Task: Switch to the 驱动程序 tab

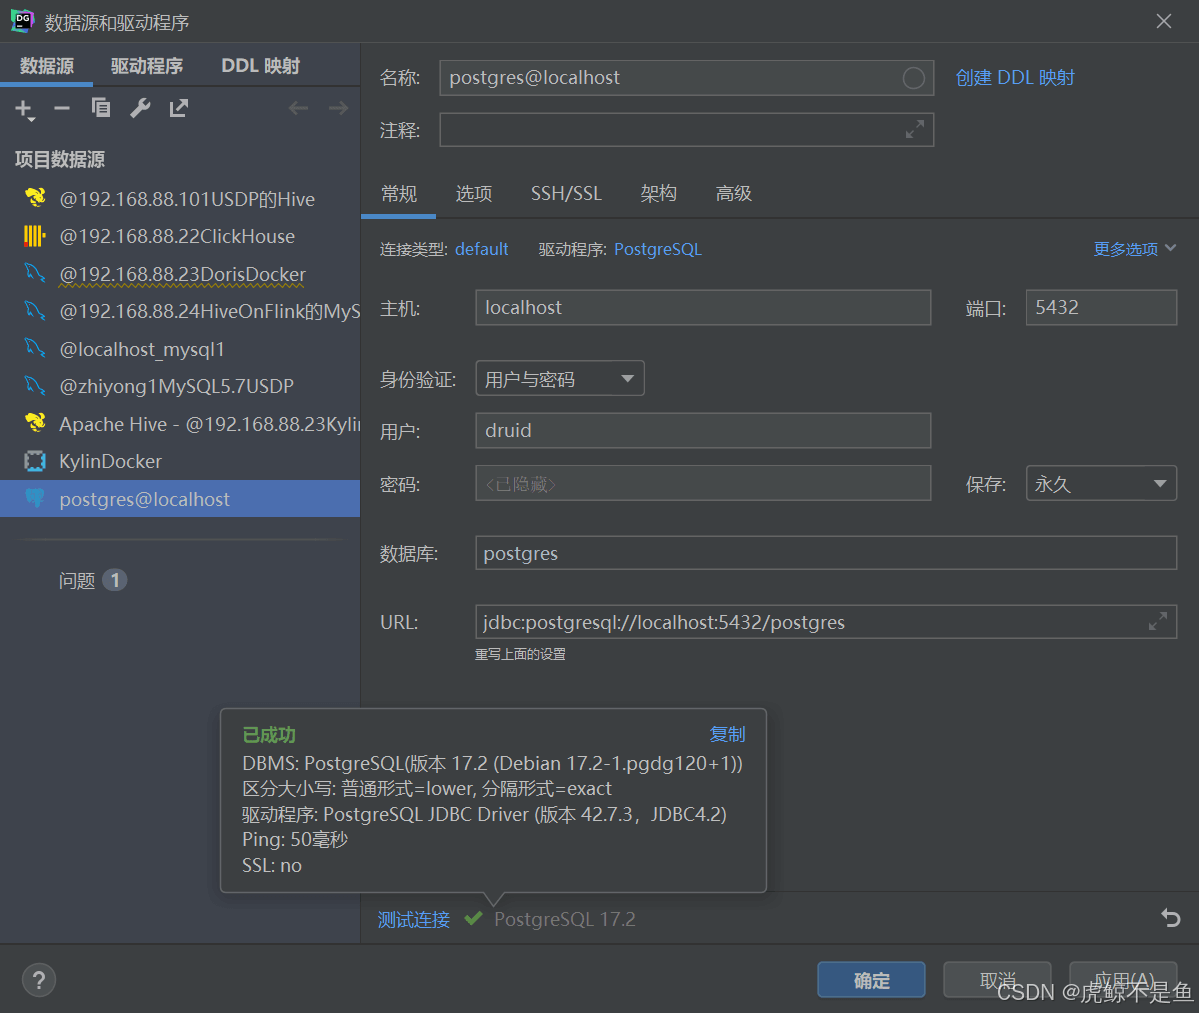Action: tap(147, 66)
